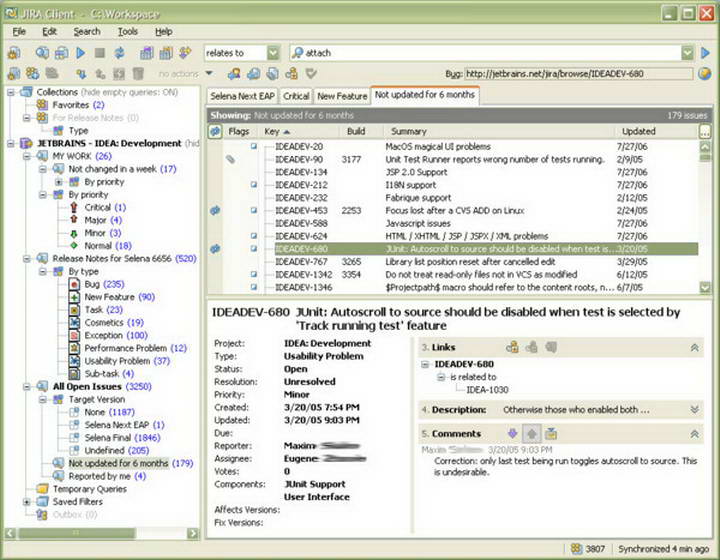Collapse the 'is related to' link node
The image size is (720, 560).
441,377
